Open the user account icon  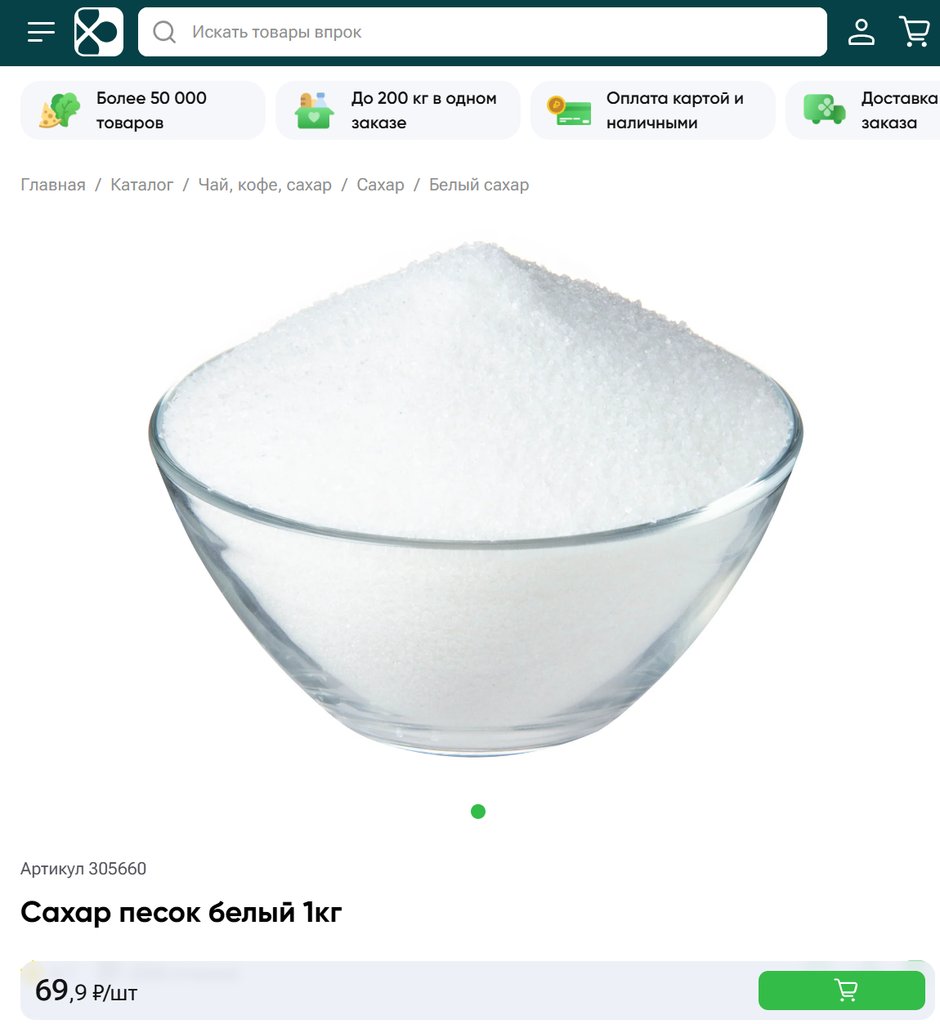tap(861, 31)
